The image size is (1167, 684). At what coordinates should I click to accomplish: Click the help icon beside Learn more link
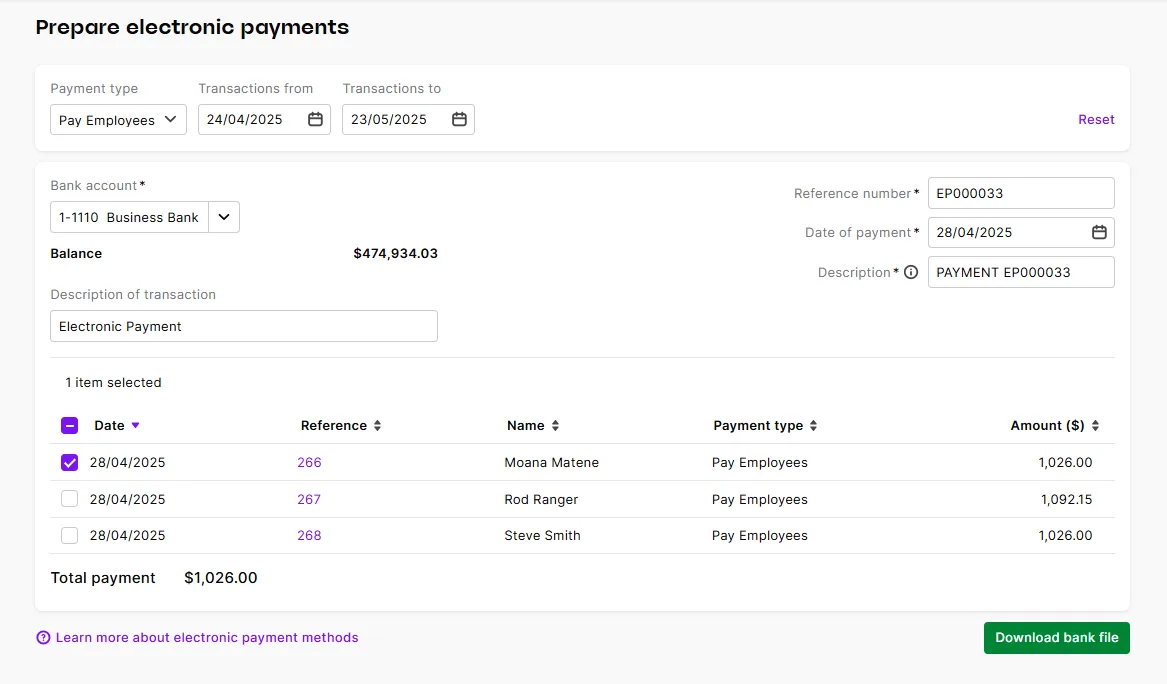point(43,637)
